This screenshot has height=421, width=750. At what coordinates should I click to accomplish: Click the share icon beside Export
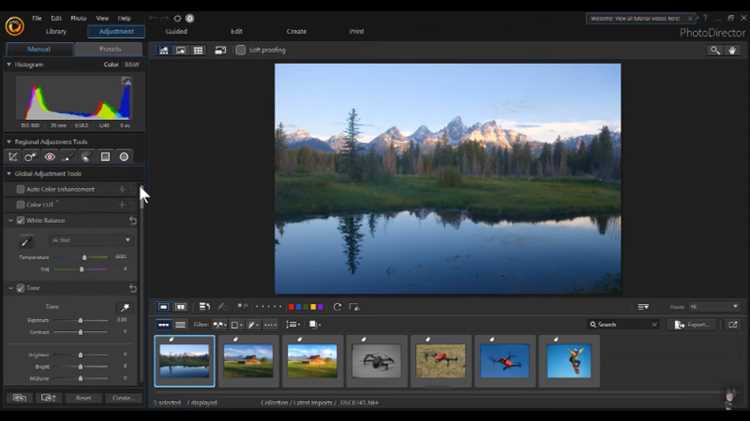tap(733, 325)
